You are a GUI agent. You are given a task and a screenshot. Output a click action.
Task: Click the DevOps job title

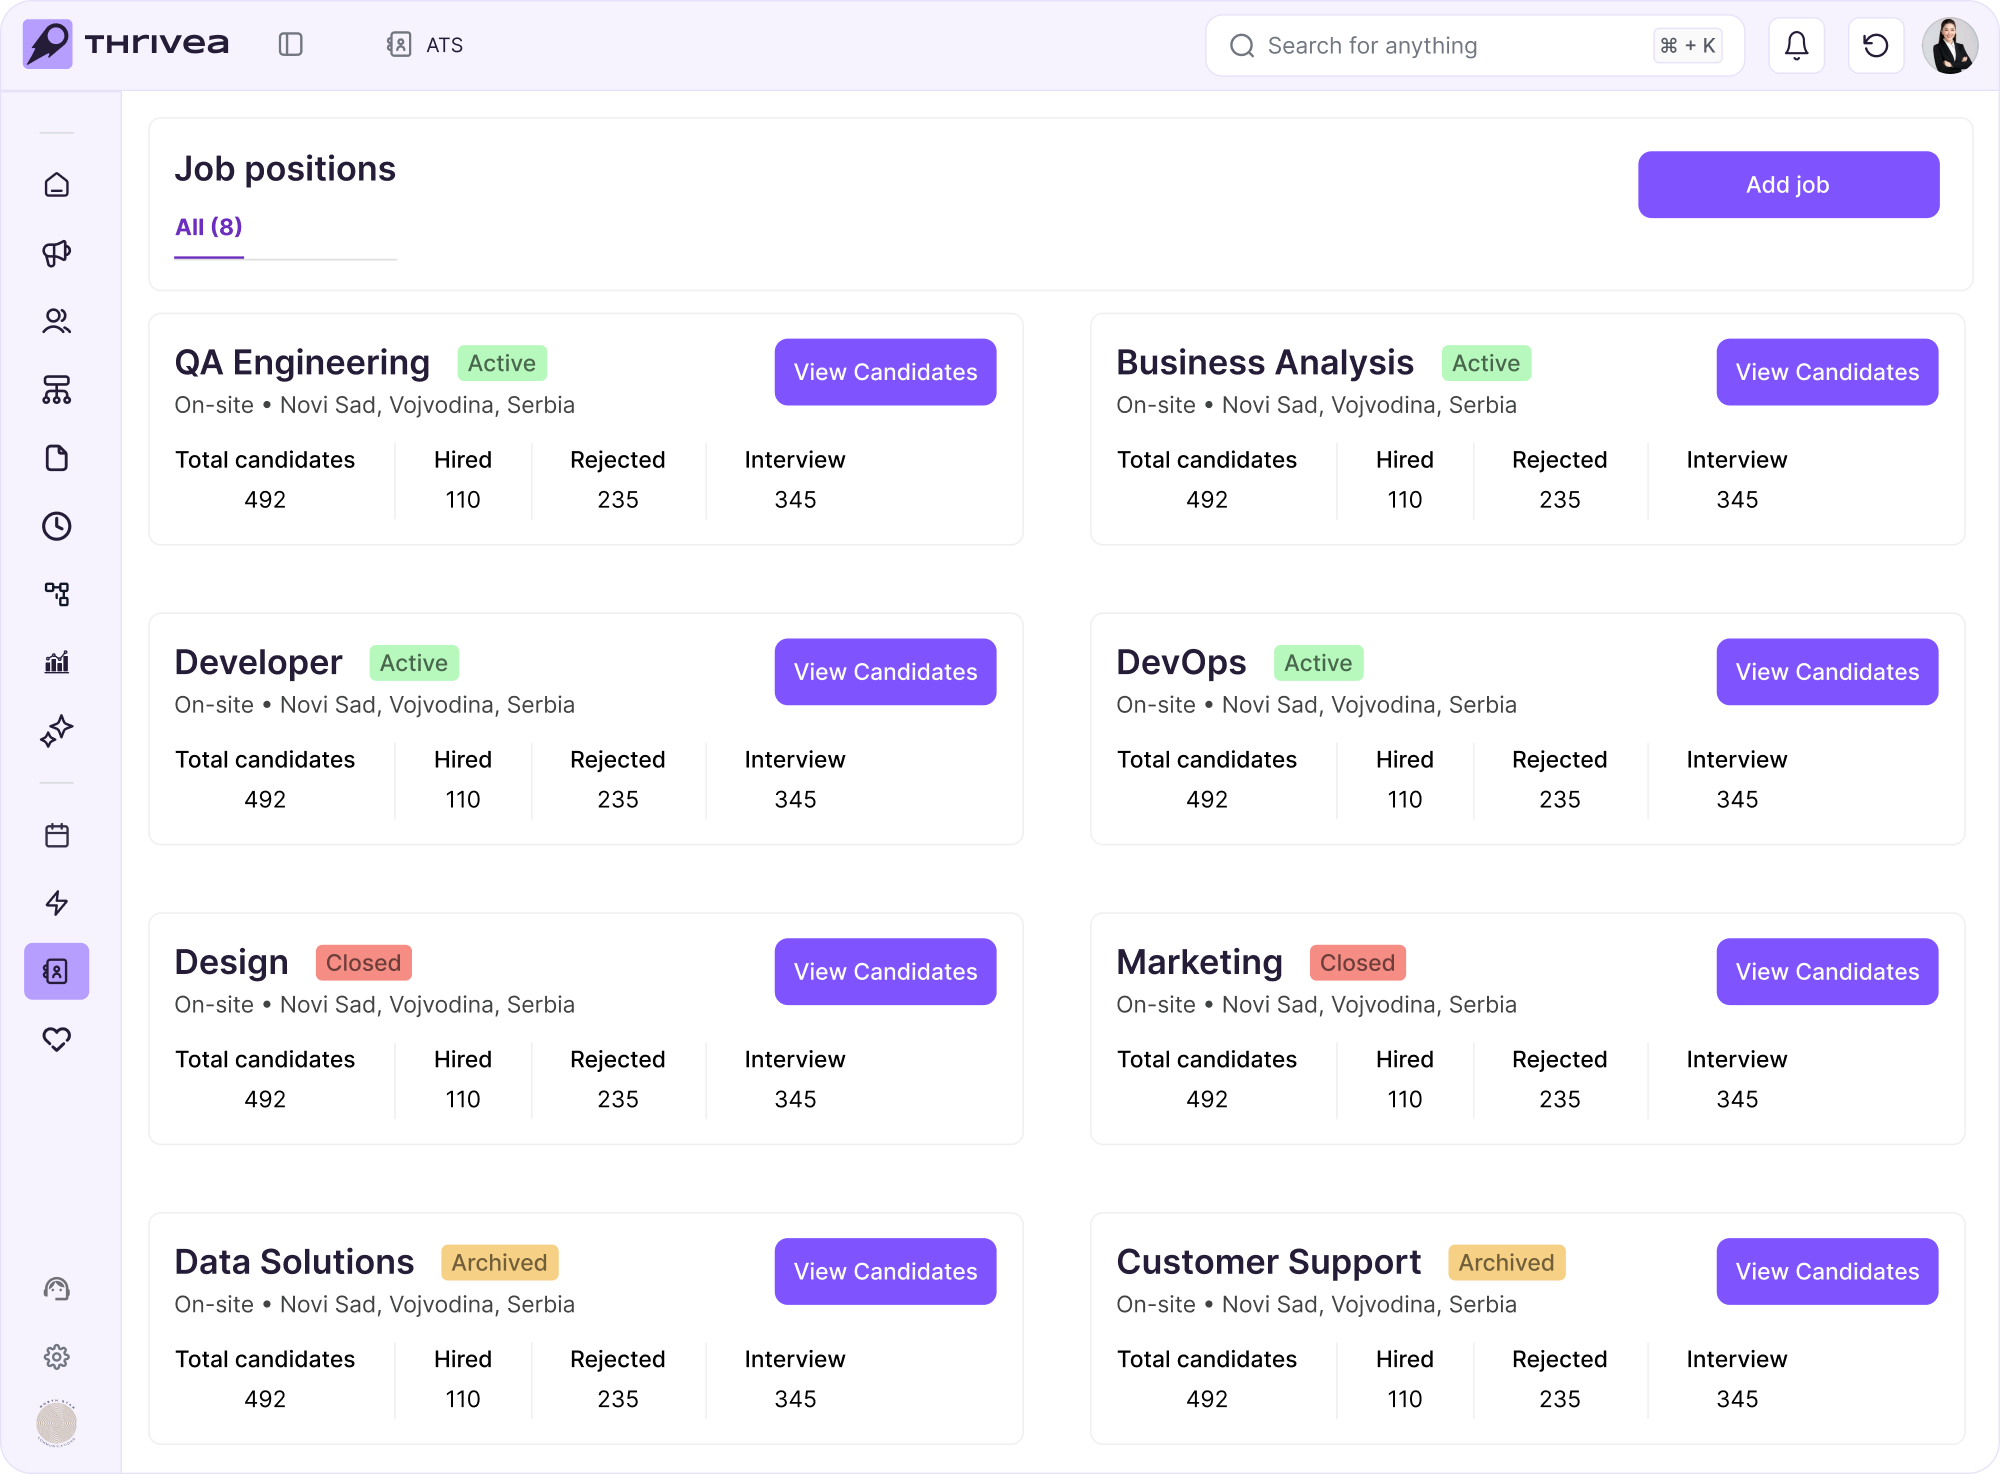(x=1181, y=663)
